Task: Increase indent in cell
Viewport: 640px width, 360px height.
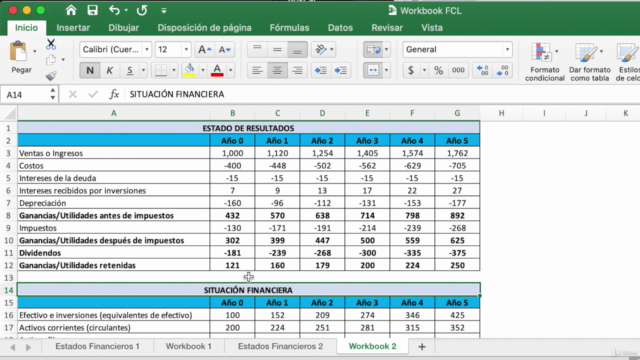Action: point(341,70)
